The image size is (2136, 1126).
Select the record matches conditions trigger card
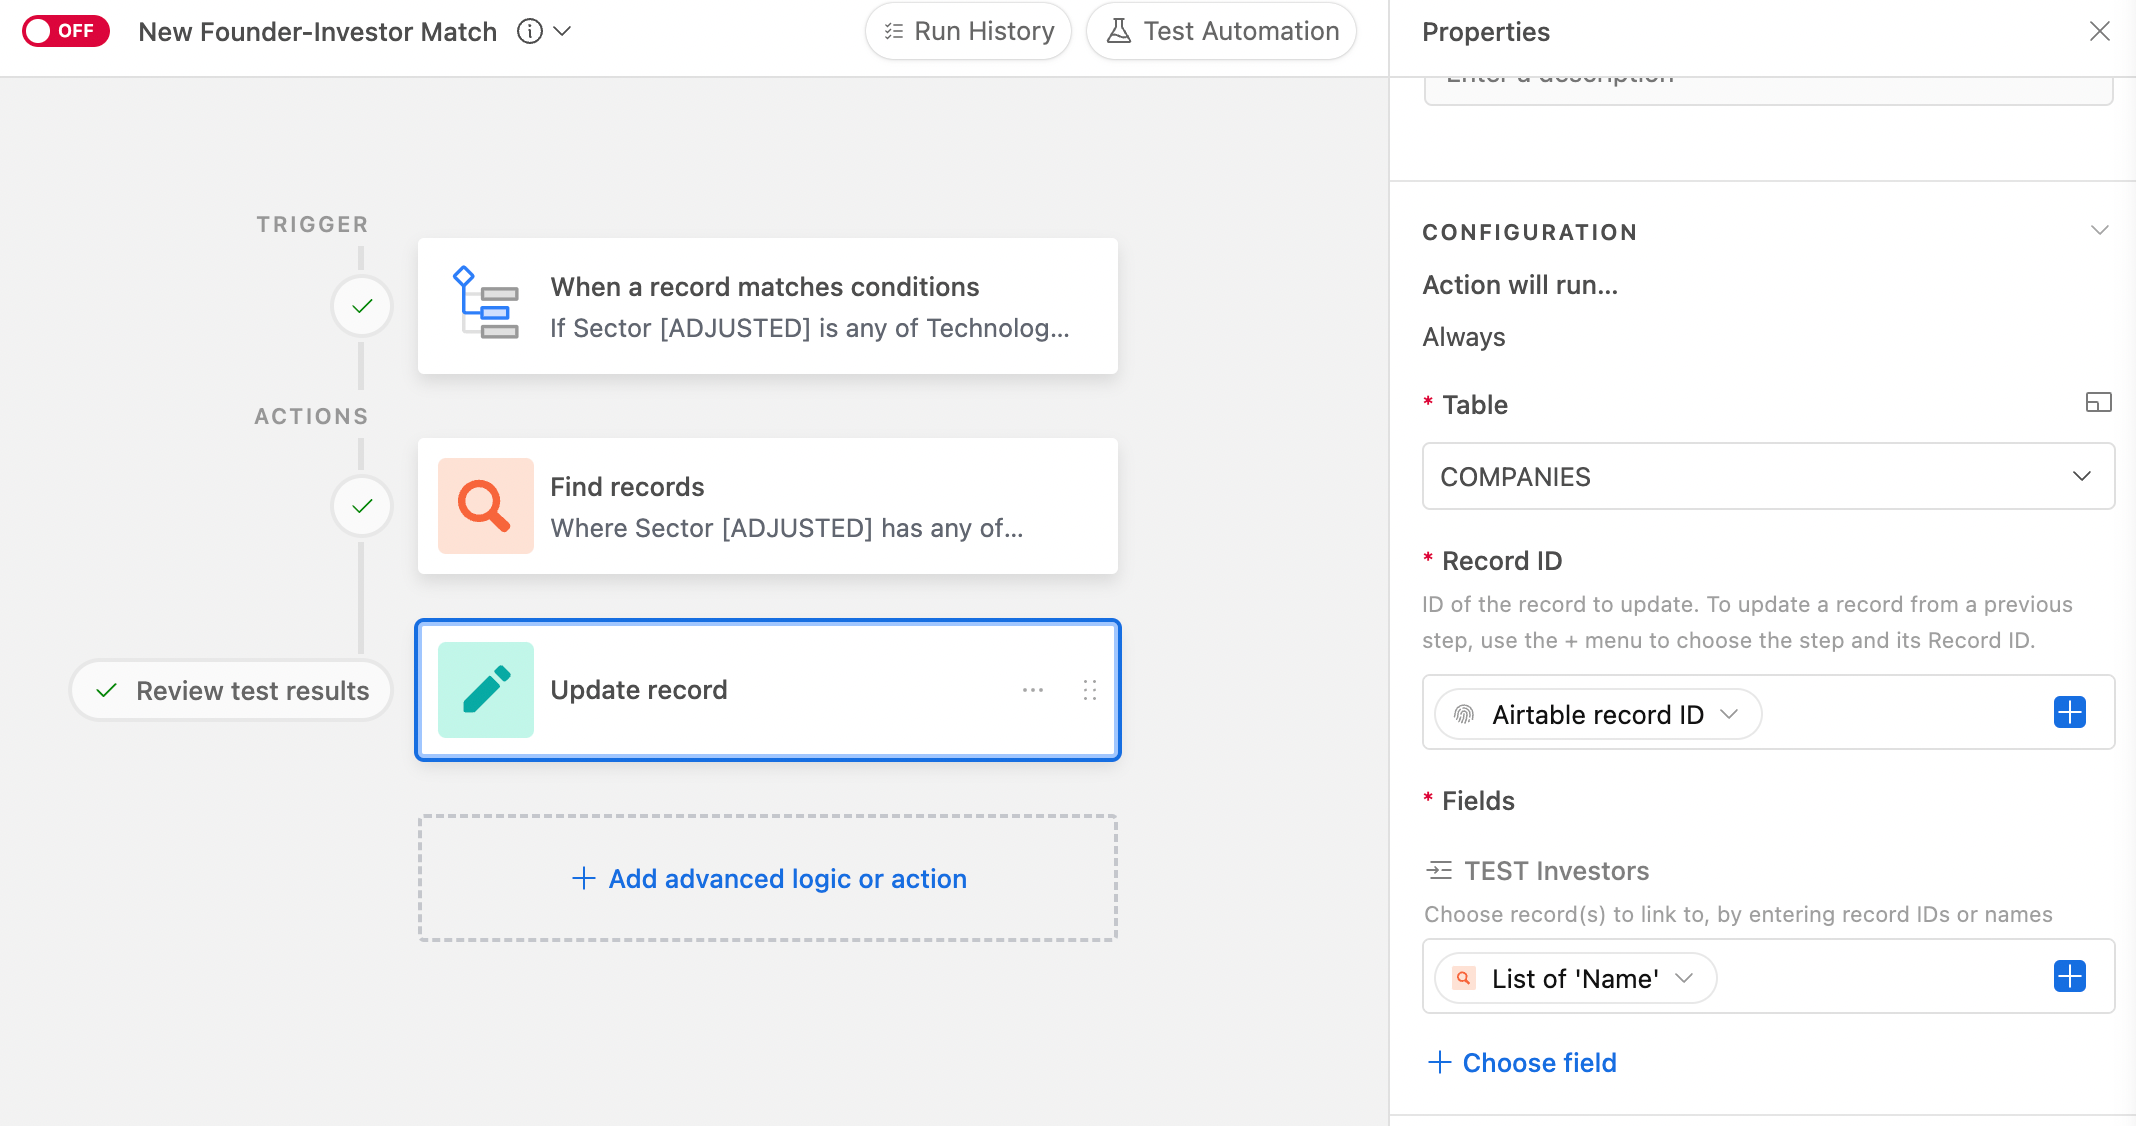pos(768,306)
